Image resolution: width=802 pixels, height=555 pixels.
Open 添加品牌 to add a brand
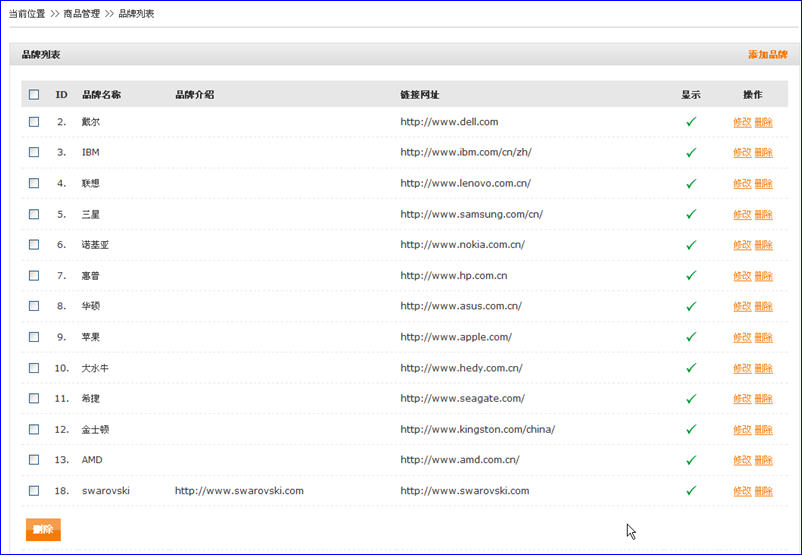pyautogui.click(x=768, y=54)
